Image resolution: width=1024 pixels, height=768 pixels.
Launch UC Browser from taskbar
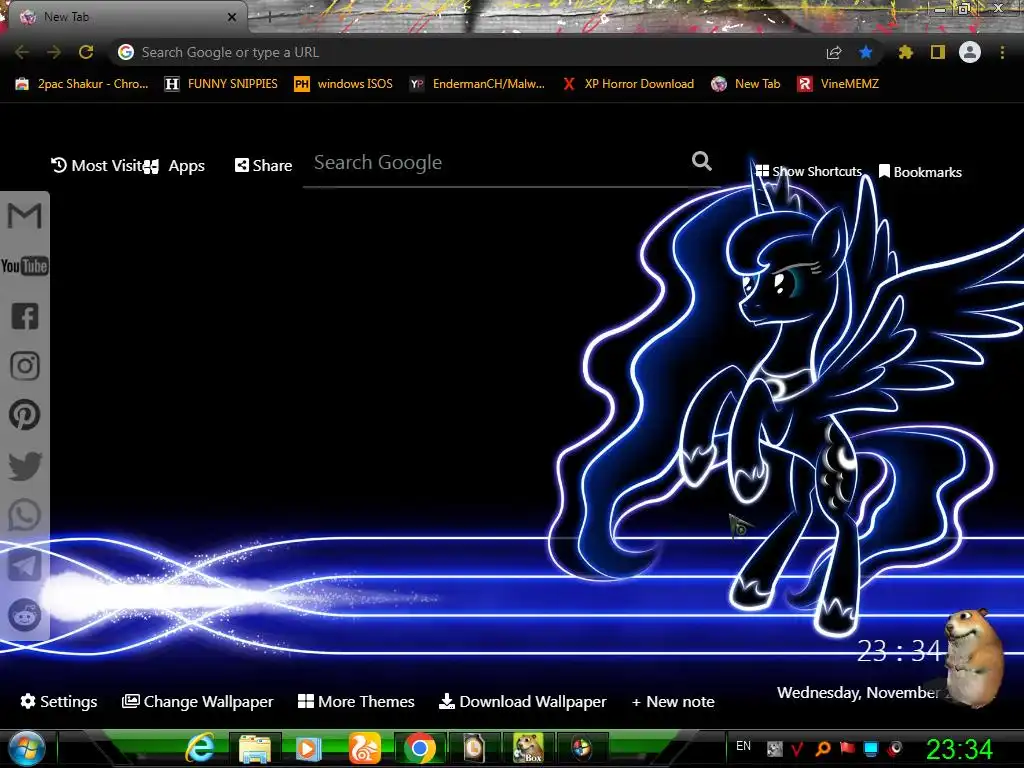364,749
